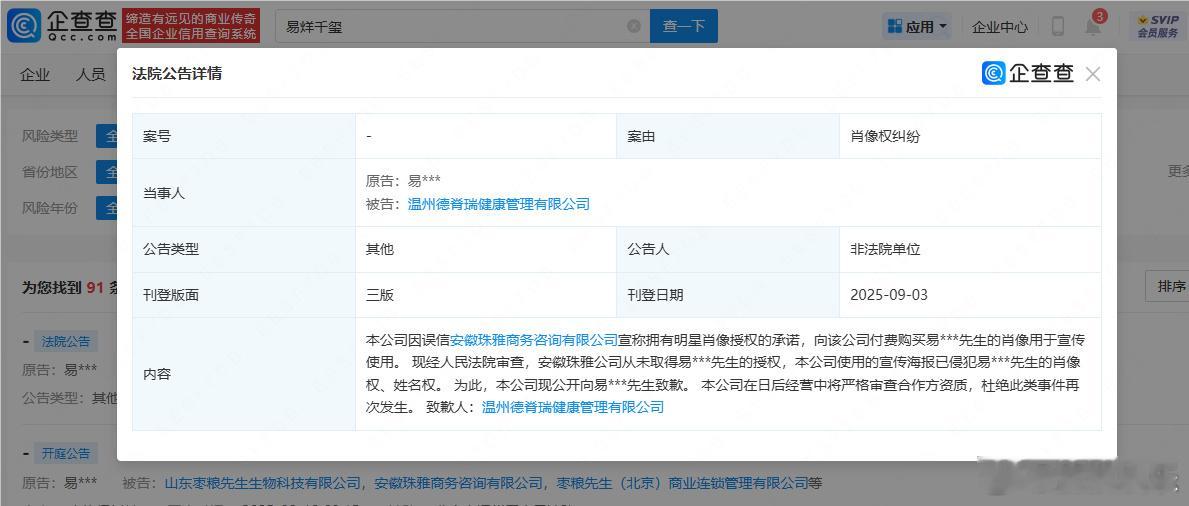This screenshot has height=506, width=1189.
Task: Clear the search box with the X icon
Action: (x=634, y=26)
